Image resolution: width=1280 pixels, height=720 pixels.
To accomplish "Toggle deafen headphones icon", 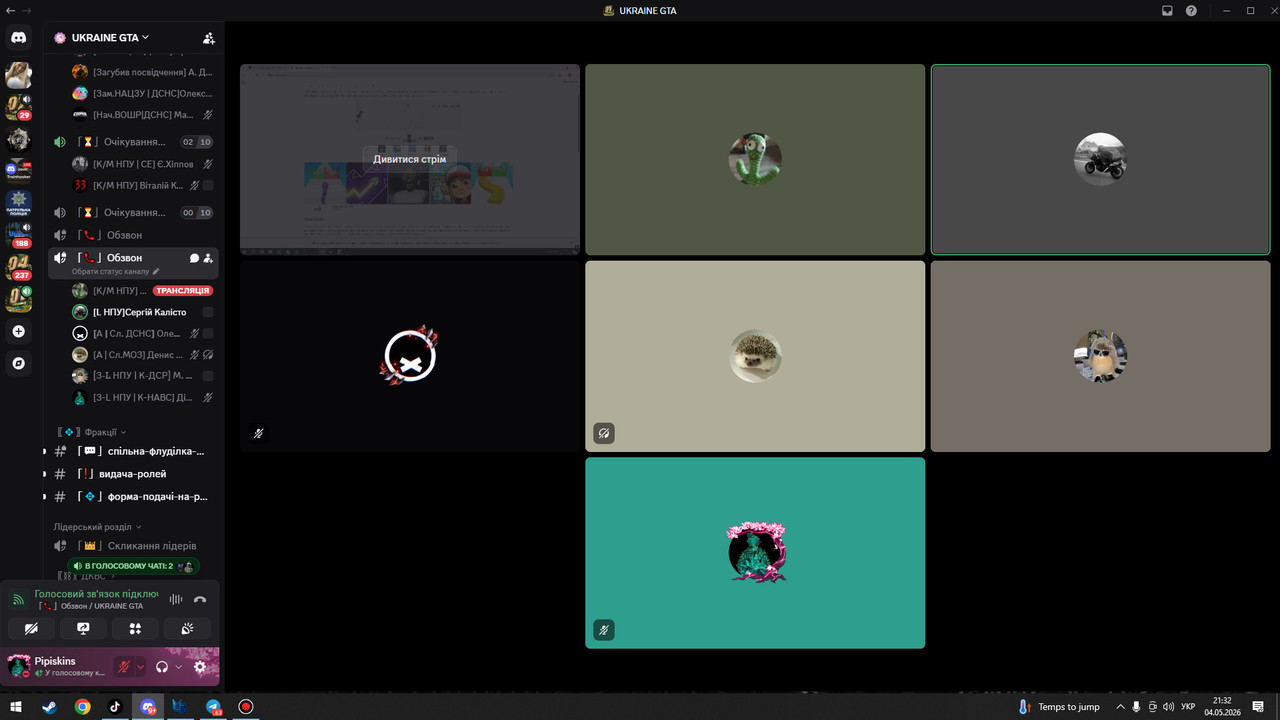I will 162,667.
